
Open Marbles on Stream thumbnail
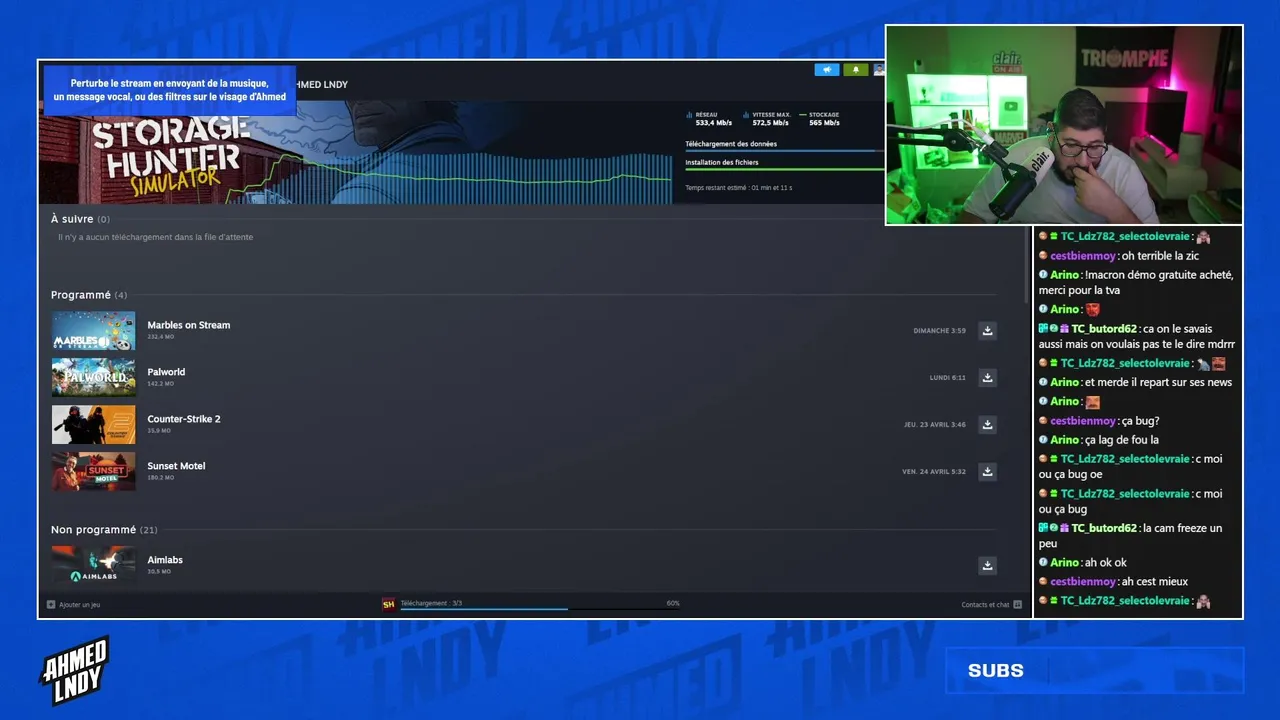pos(93,331)
